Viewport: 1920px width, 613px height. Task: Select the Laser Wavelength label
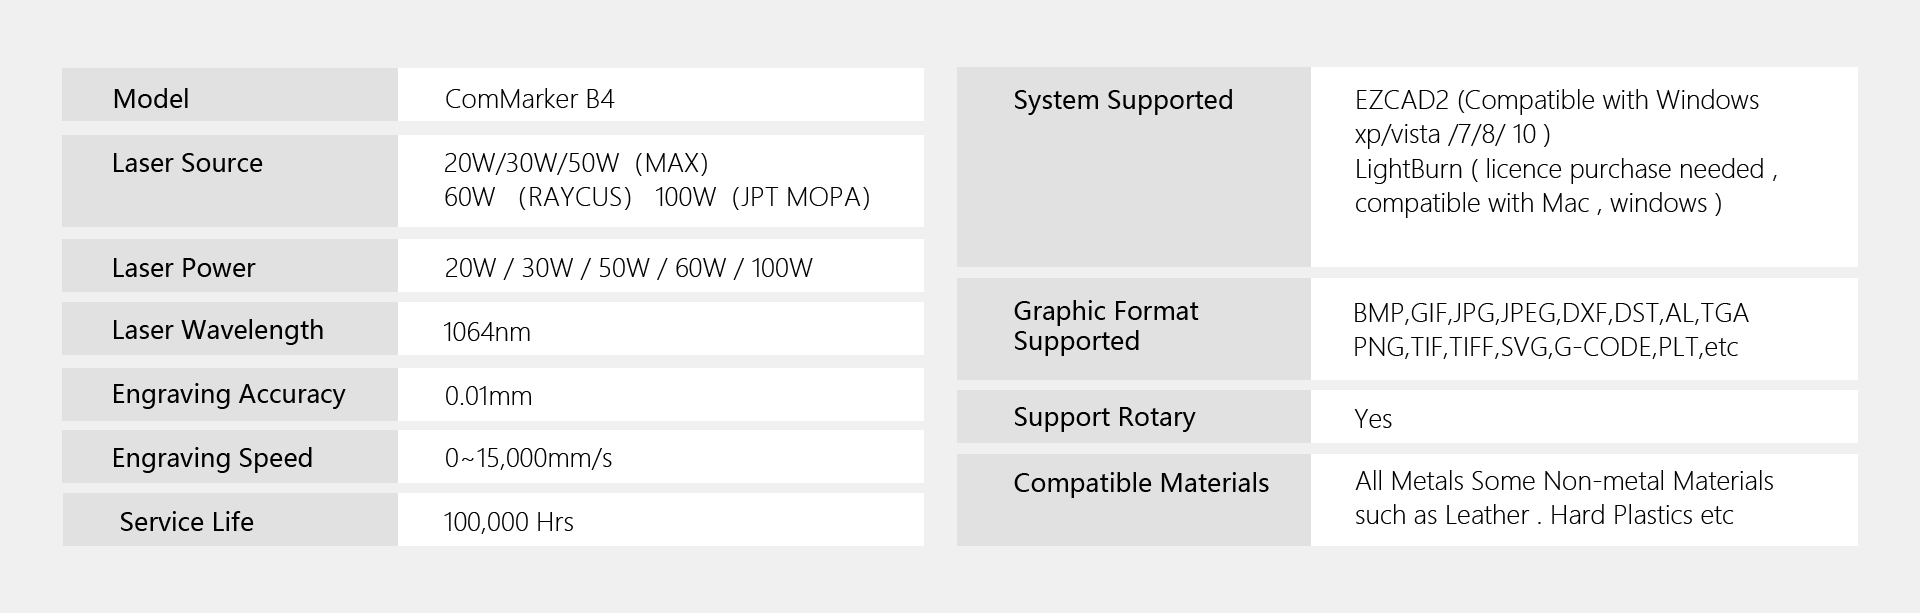pyautogui.click(x=217, y=330)
